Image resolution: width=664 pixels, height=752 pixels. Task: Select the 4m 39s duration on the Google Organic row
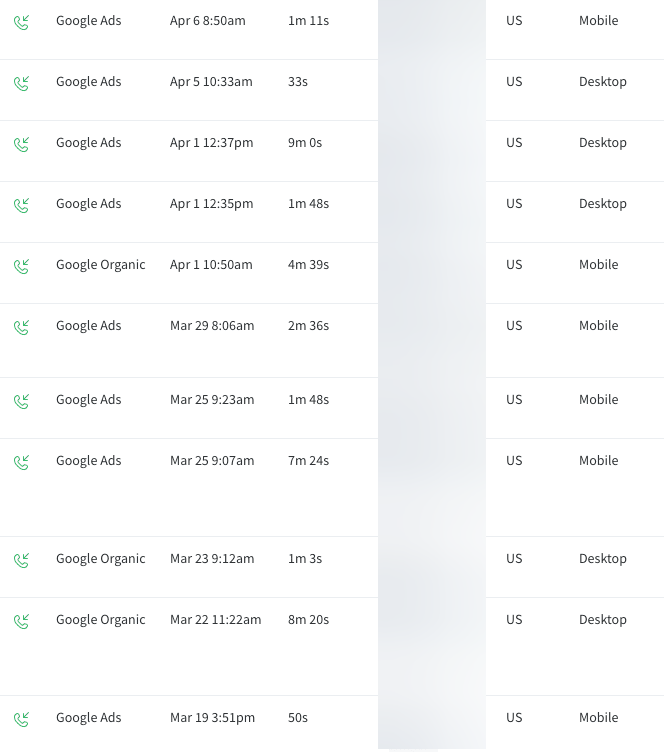(308, 265)
